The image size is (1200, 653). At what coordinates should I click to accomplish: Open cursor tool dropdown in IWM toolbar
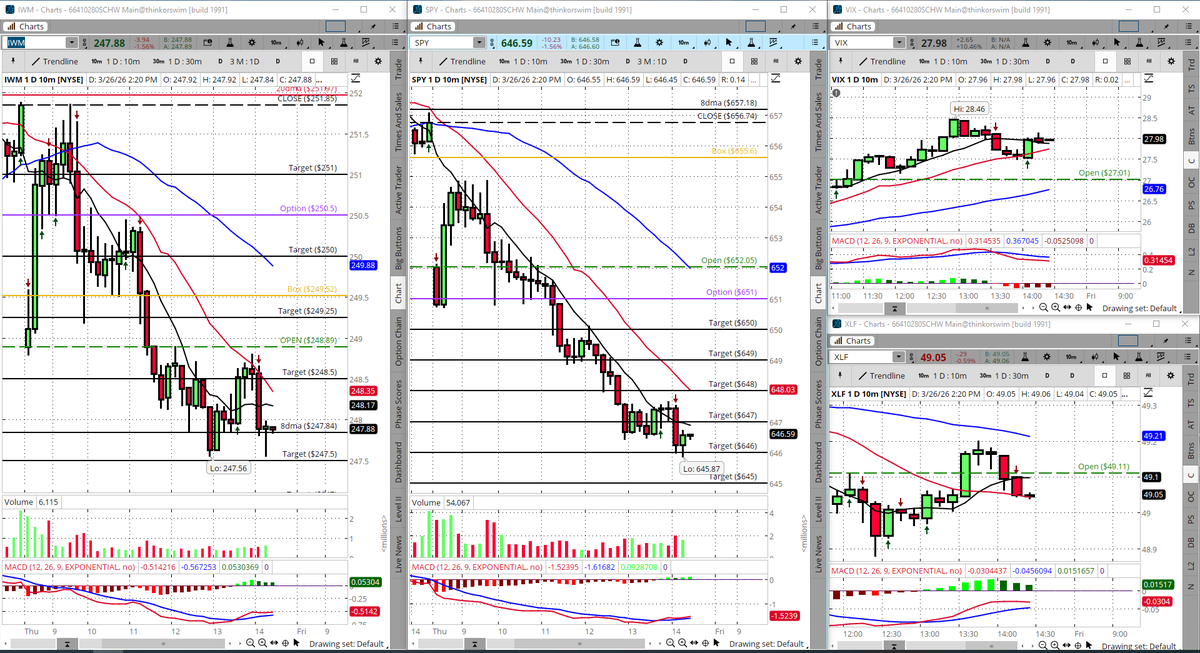[321, 43]
